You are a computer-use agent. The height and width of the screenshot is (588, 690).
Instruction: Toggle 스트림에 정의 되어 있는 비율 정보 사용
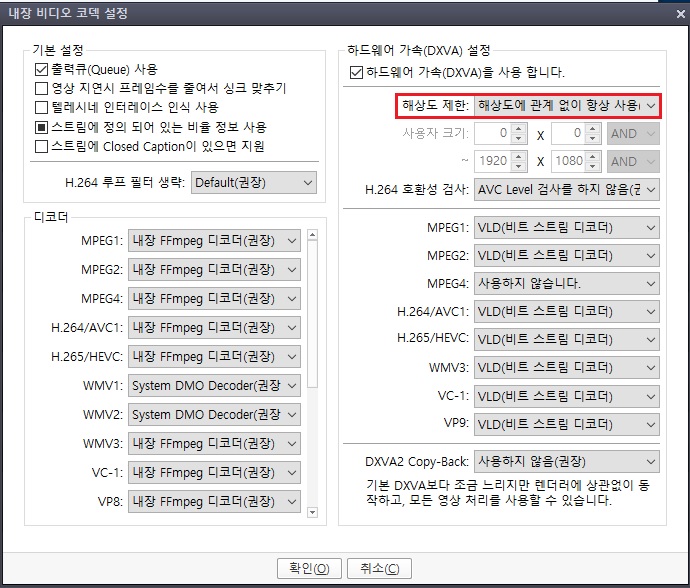(x=41, y=127)
